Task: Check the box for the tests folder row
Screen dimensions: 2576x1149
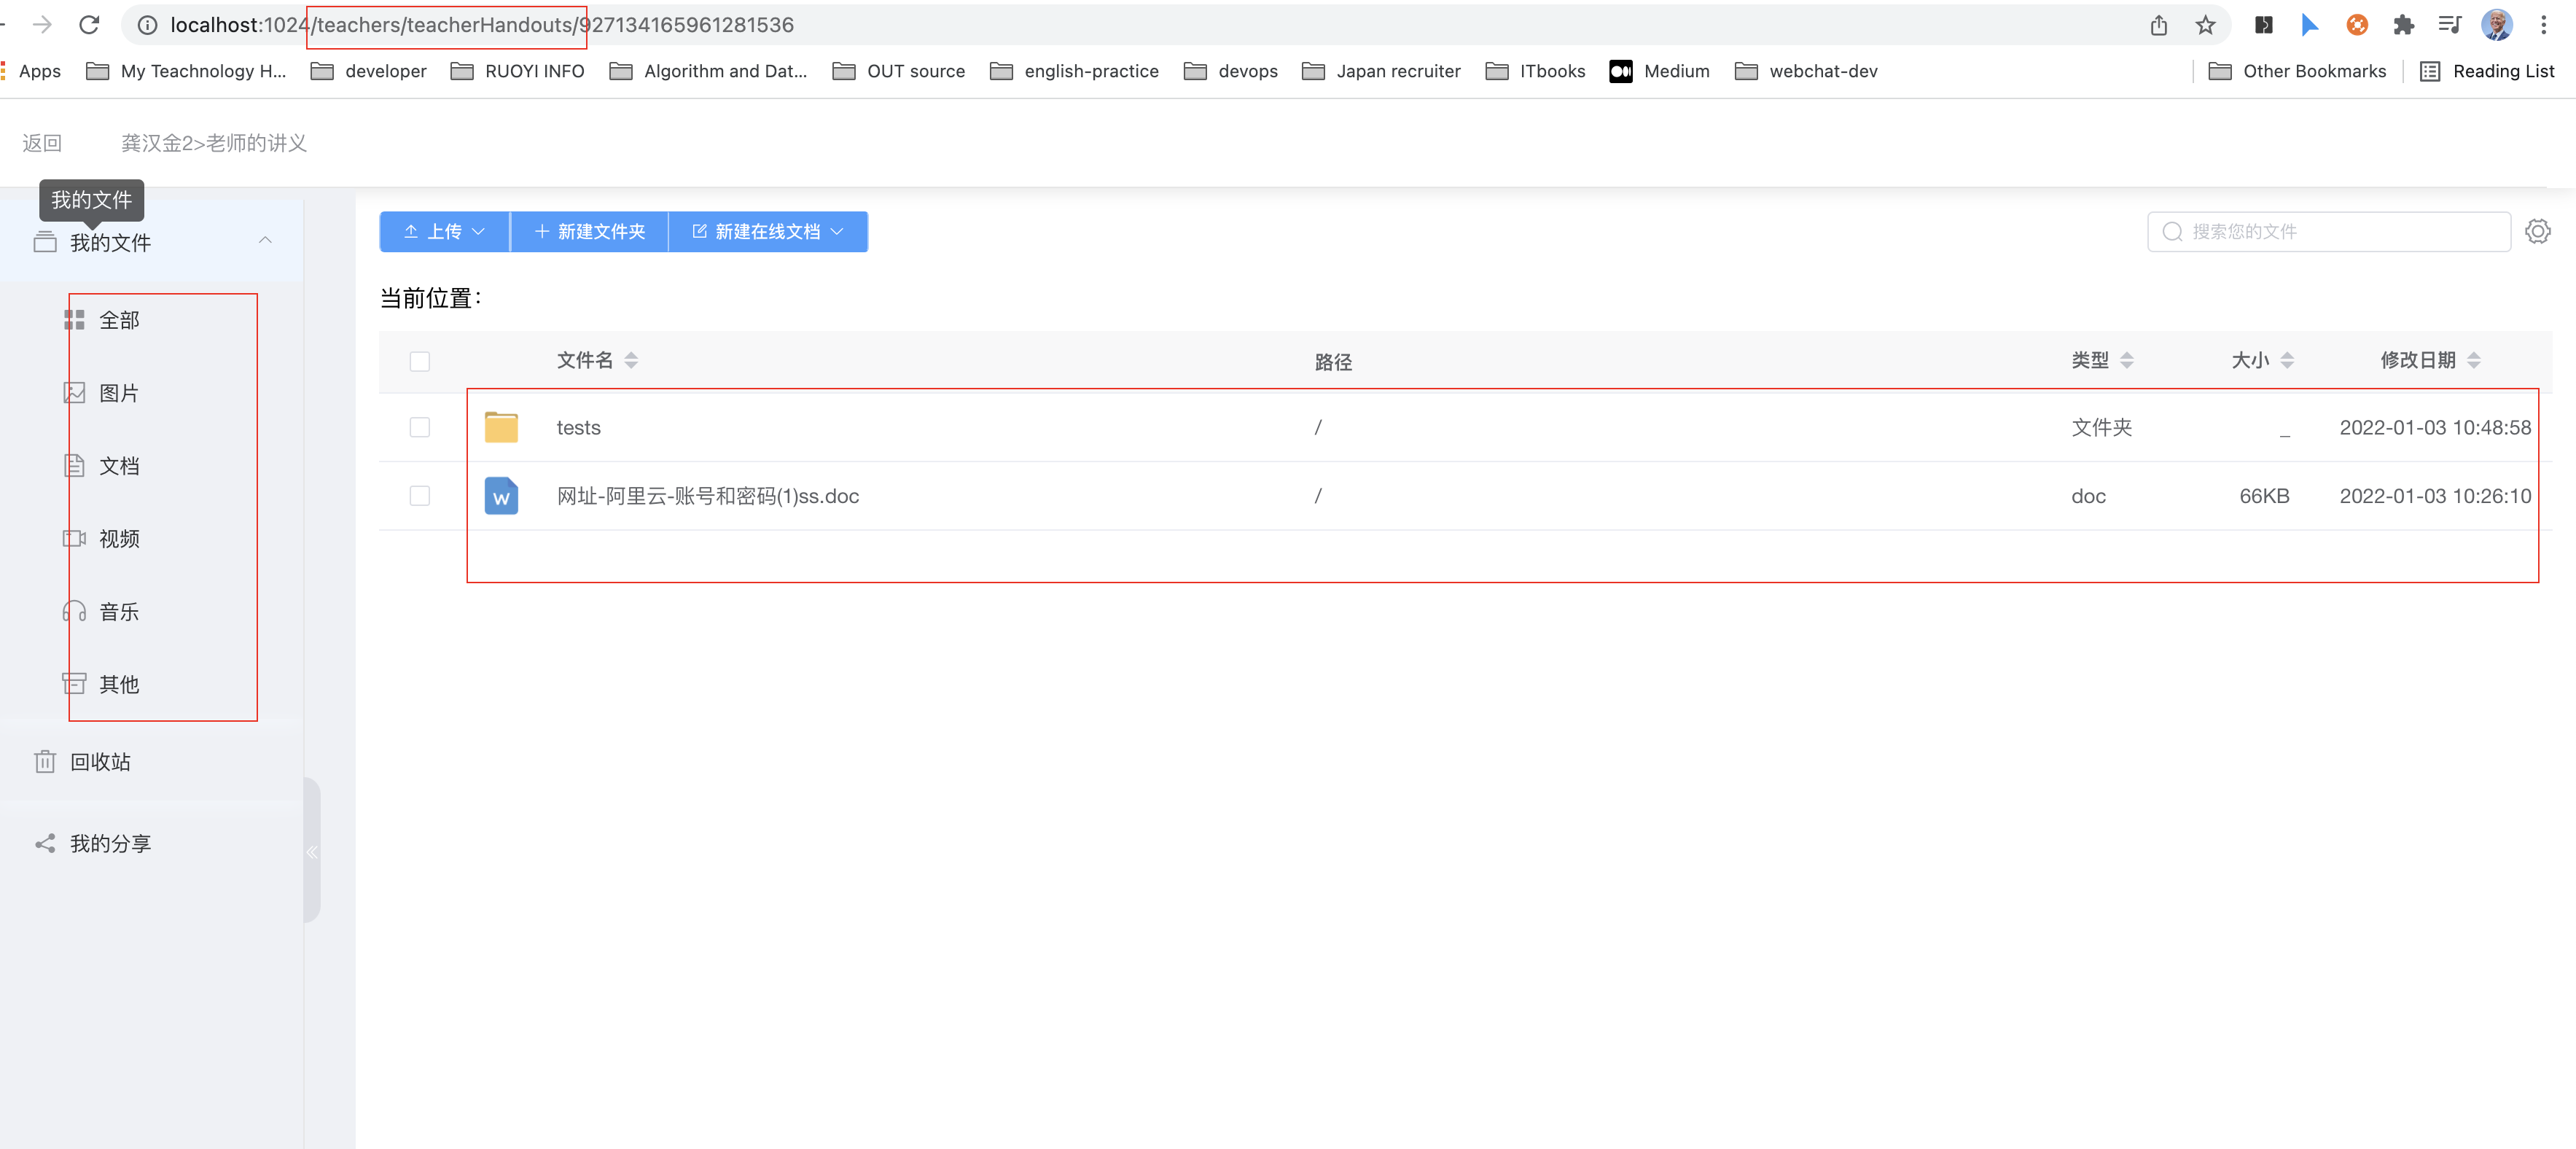Action: [420, 427]
